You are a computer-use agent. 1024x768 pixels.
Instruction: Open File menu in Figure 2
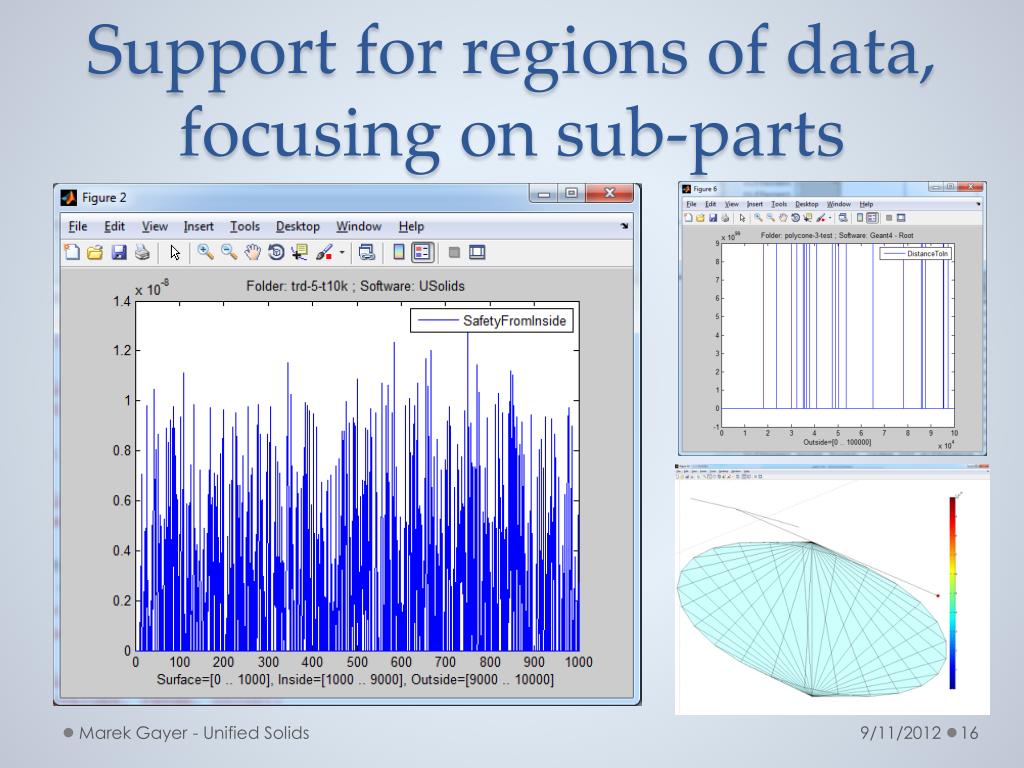point(78,226)
